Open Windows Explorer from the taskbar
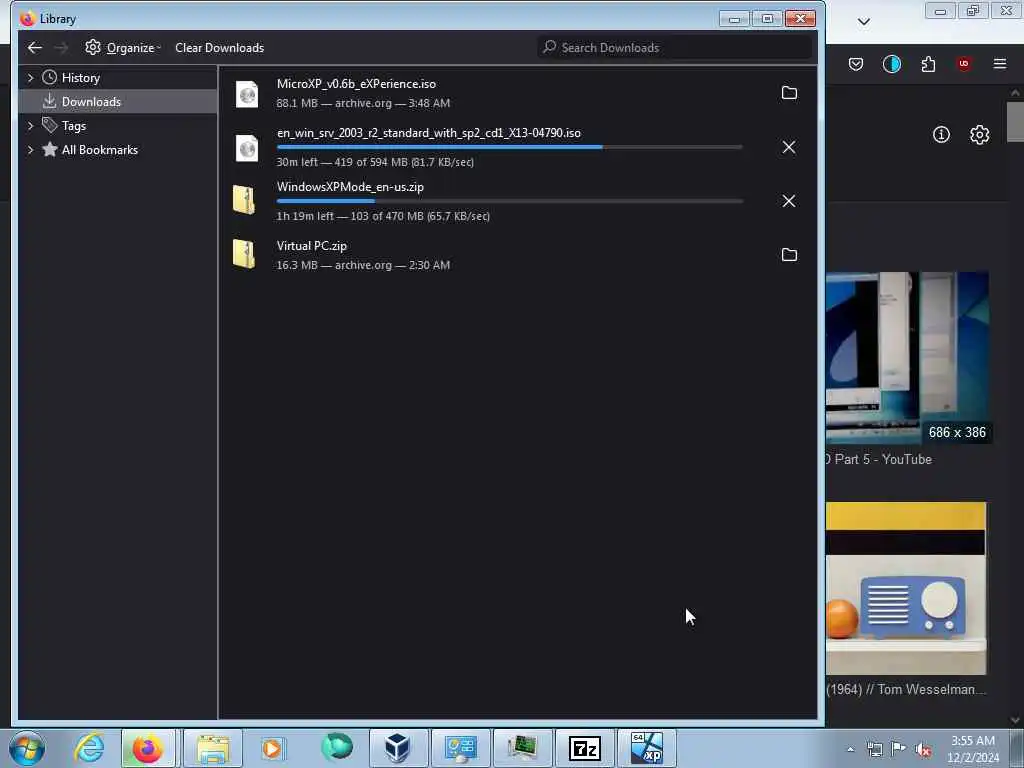Screen dimensions: 1024x768 [213, 748]
